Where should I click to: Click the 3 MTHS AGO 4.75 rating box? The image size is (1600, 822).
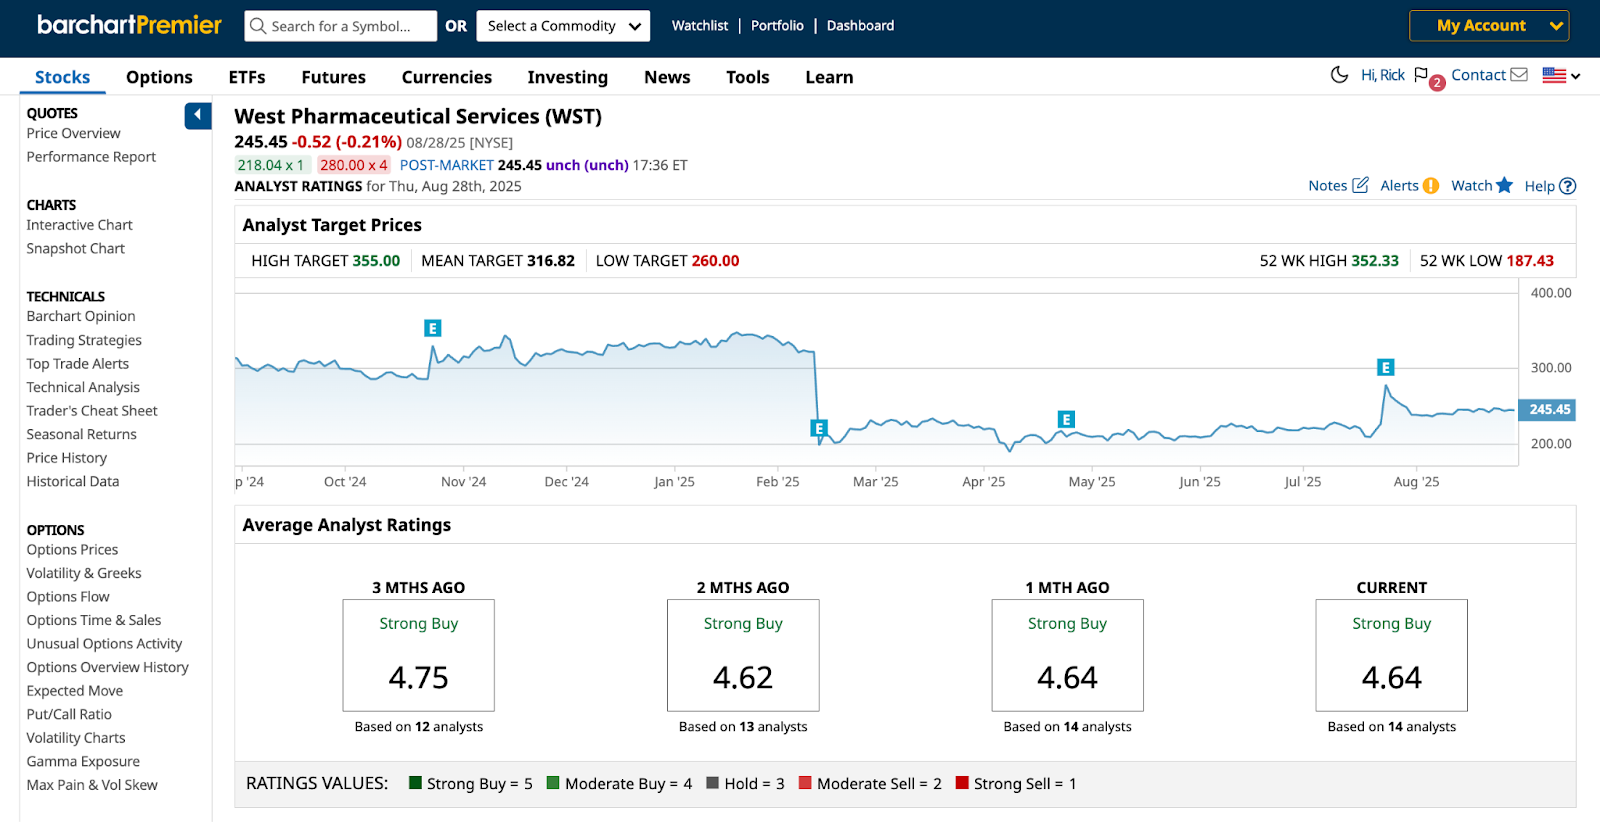click(418, 655)
